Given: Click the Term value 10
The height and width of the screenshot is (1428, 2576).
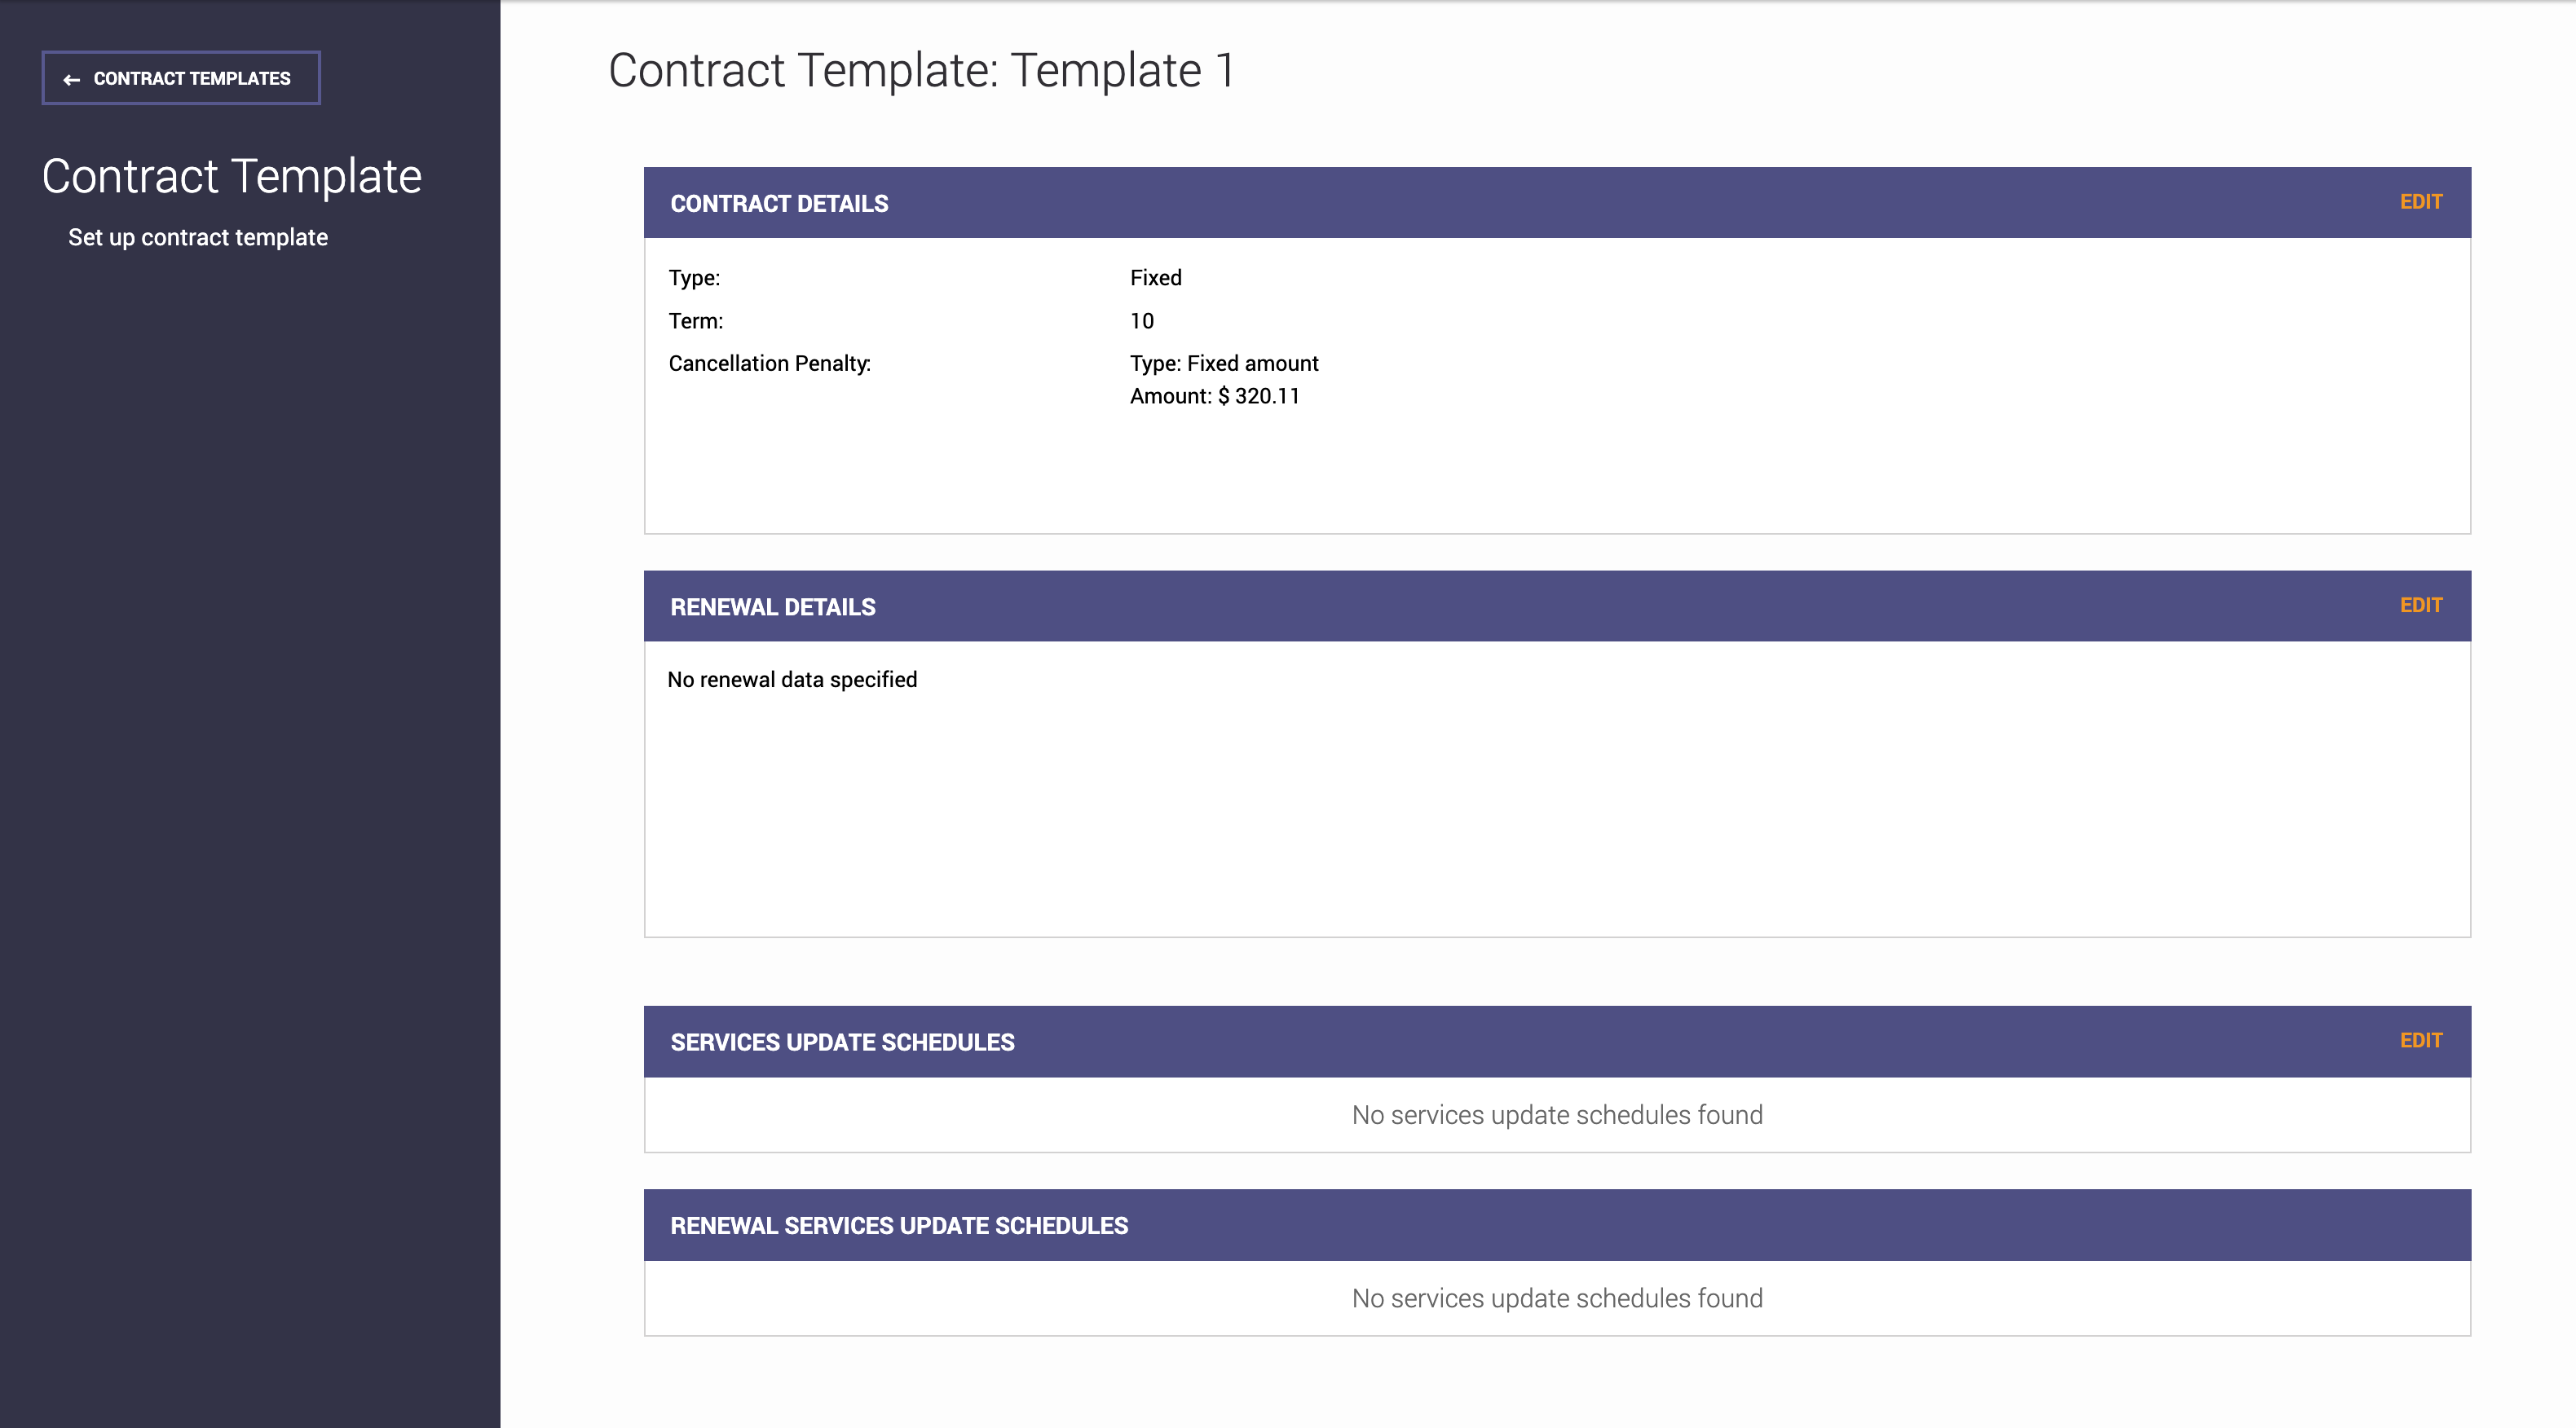Looking at the screenshot, I should (x=1141, y=321).
